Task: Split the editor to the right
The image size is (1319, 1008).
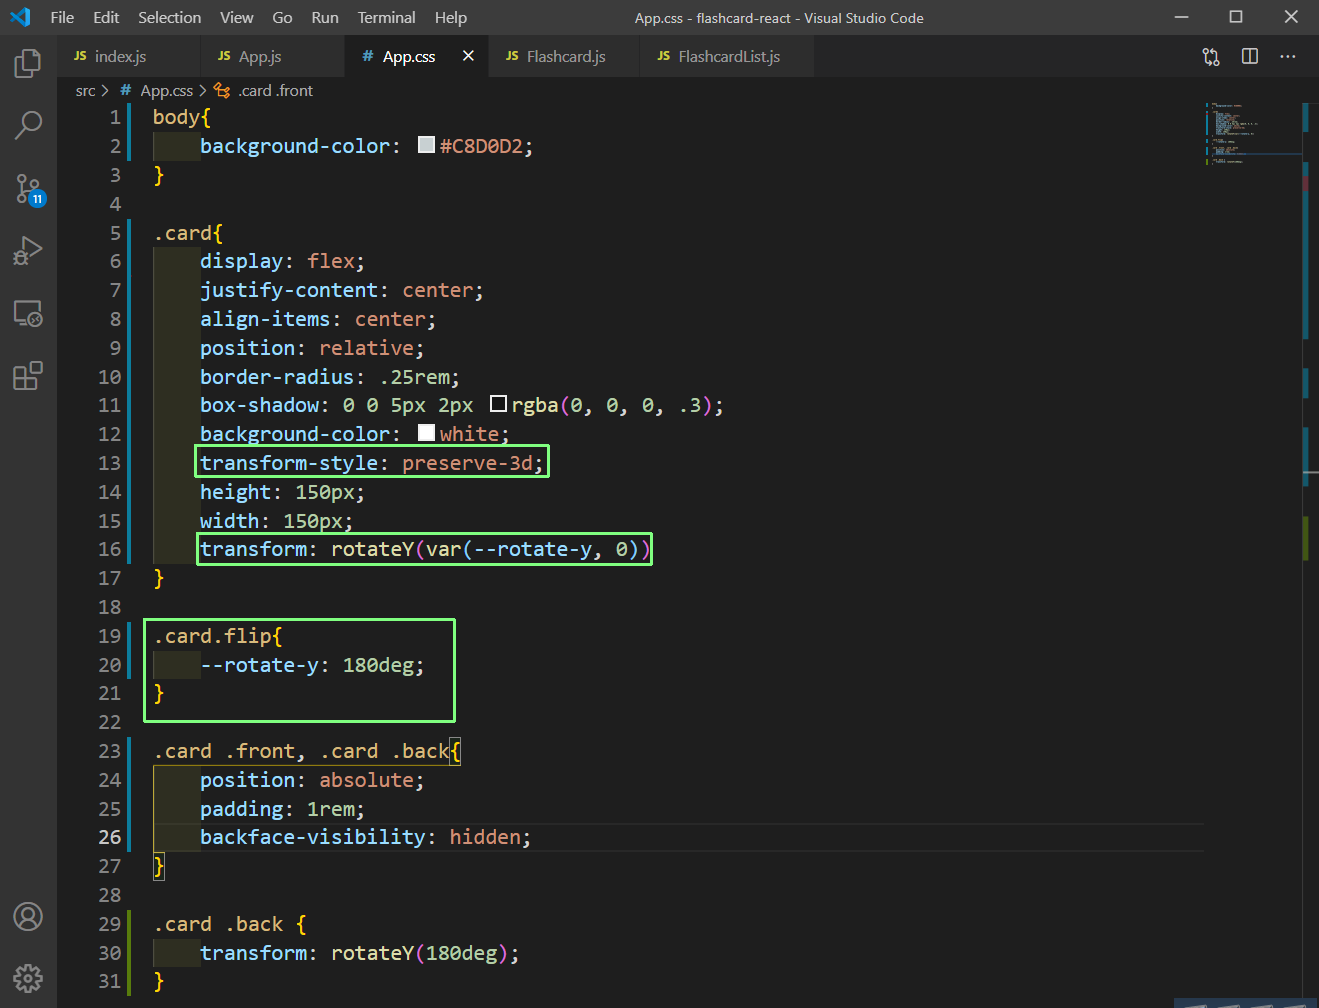Action: [1250, 56]
